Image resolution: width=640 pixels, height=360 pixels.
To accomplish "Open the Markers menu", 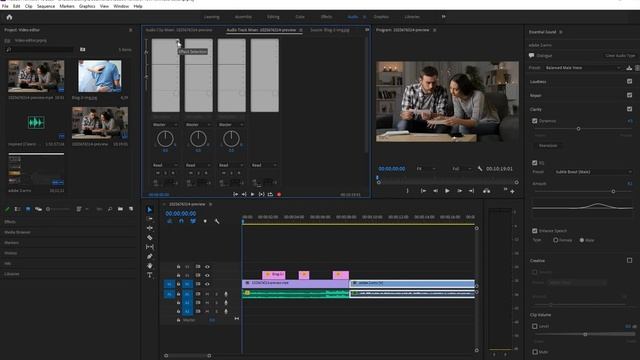I will coord(67,6).
